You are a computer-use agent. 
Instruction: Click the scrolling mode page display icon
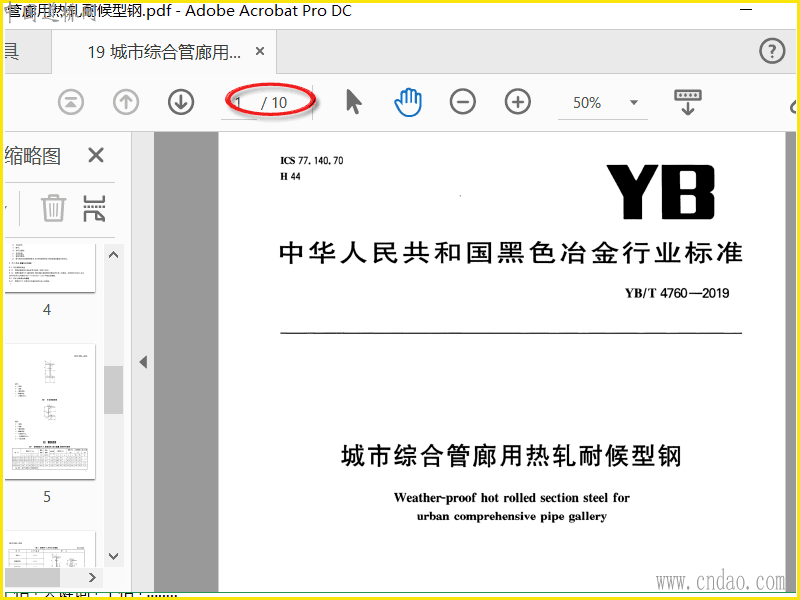pyautogui.click(x=688, y=102)
